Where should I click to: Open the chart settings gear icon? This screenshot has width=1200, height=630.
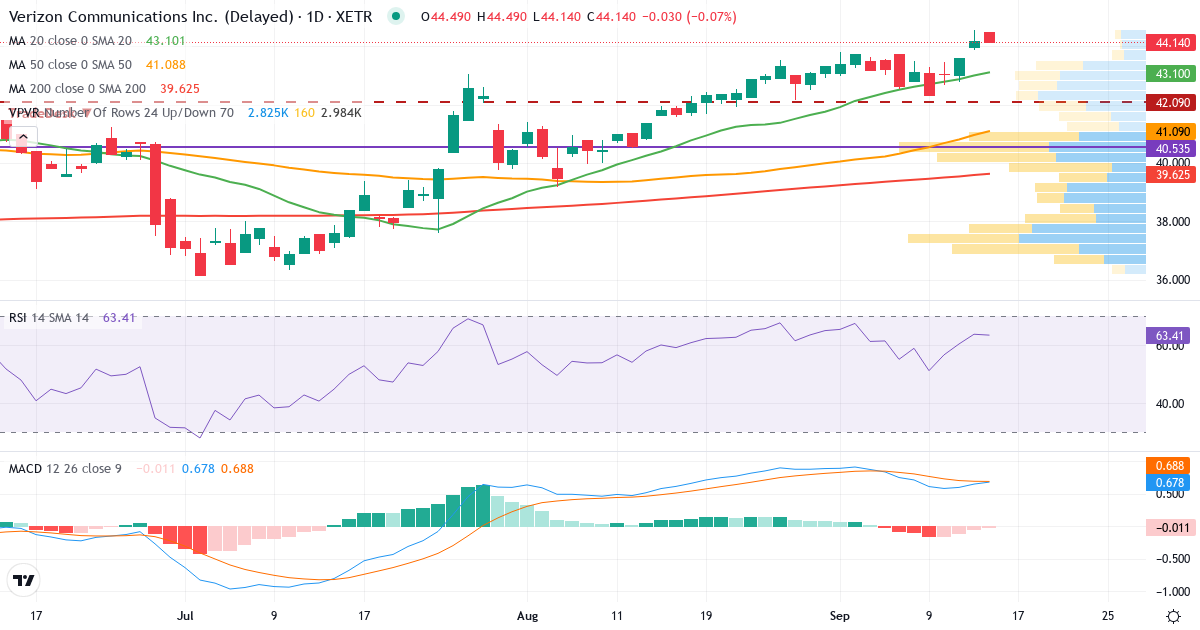(1172, 616)
